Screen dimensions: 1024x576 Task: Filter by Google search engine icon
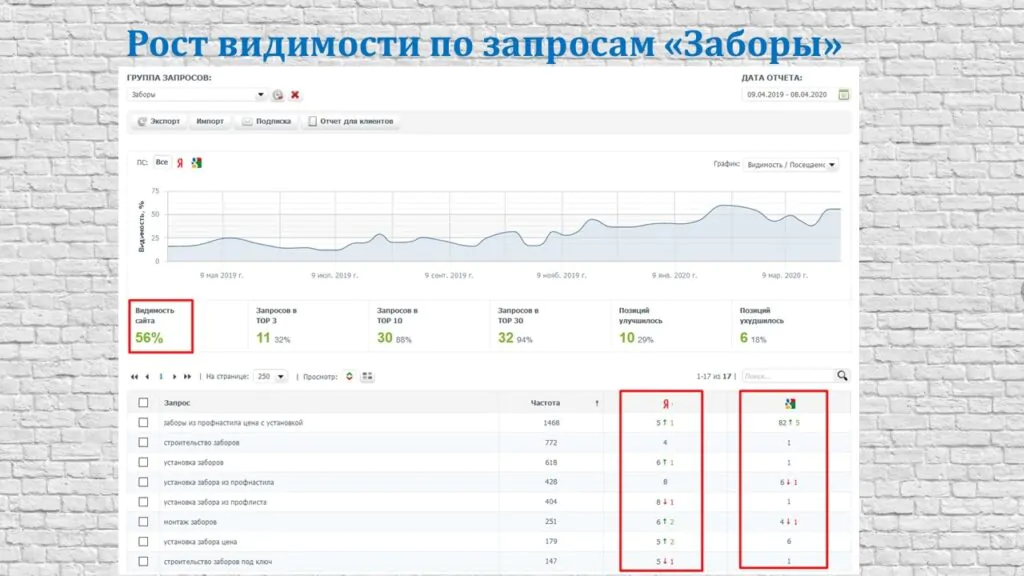[197, 163]
